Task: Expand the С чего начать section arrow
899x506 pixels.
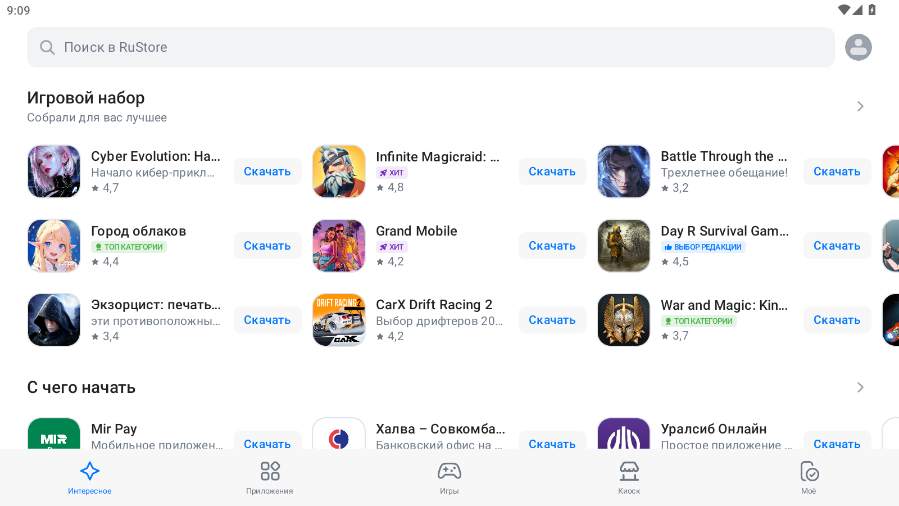Action: pyautogui.click(x=860, y=387)
